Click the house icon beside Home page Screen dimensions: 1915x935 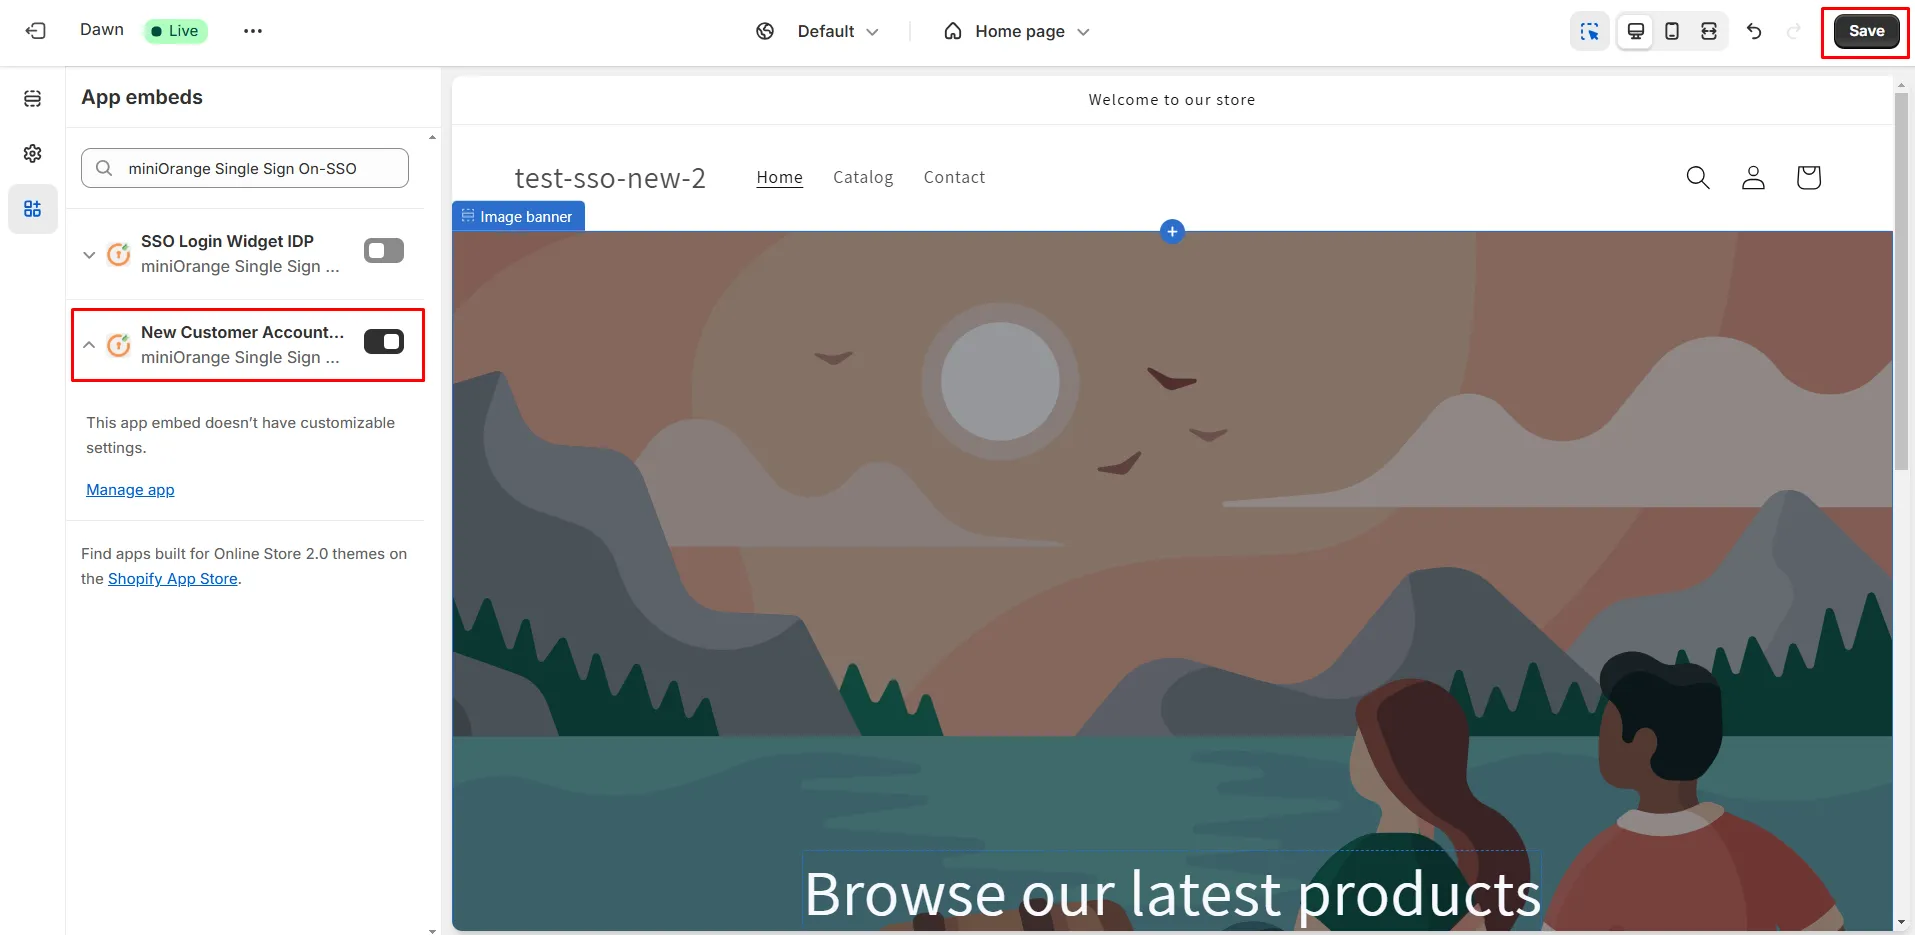[x=953, y=31]
